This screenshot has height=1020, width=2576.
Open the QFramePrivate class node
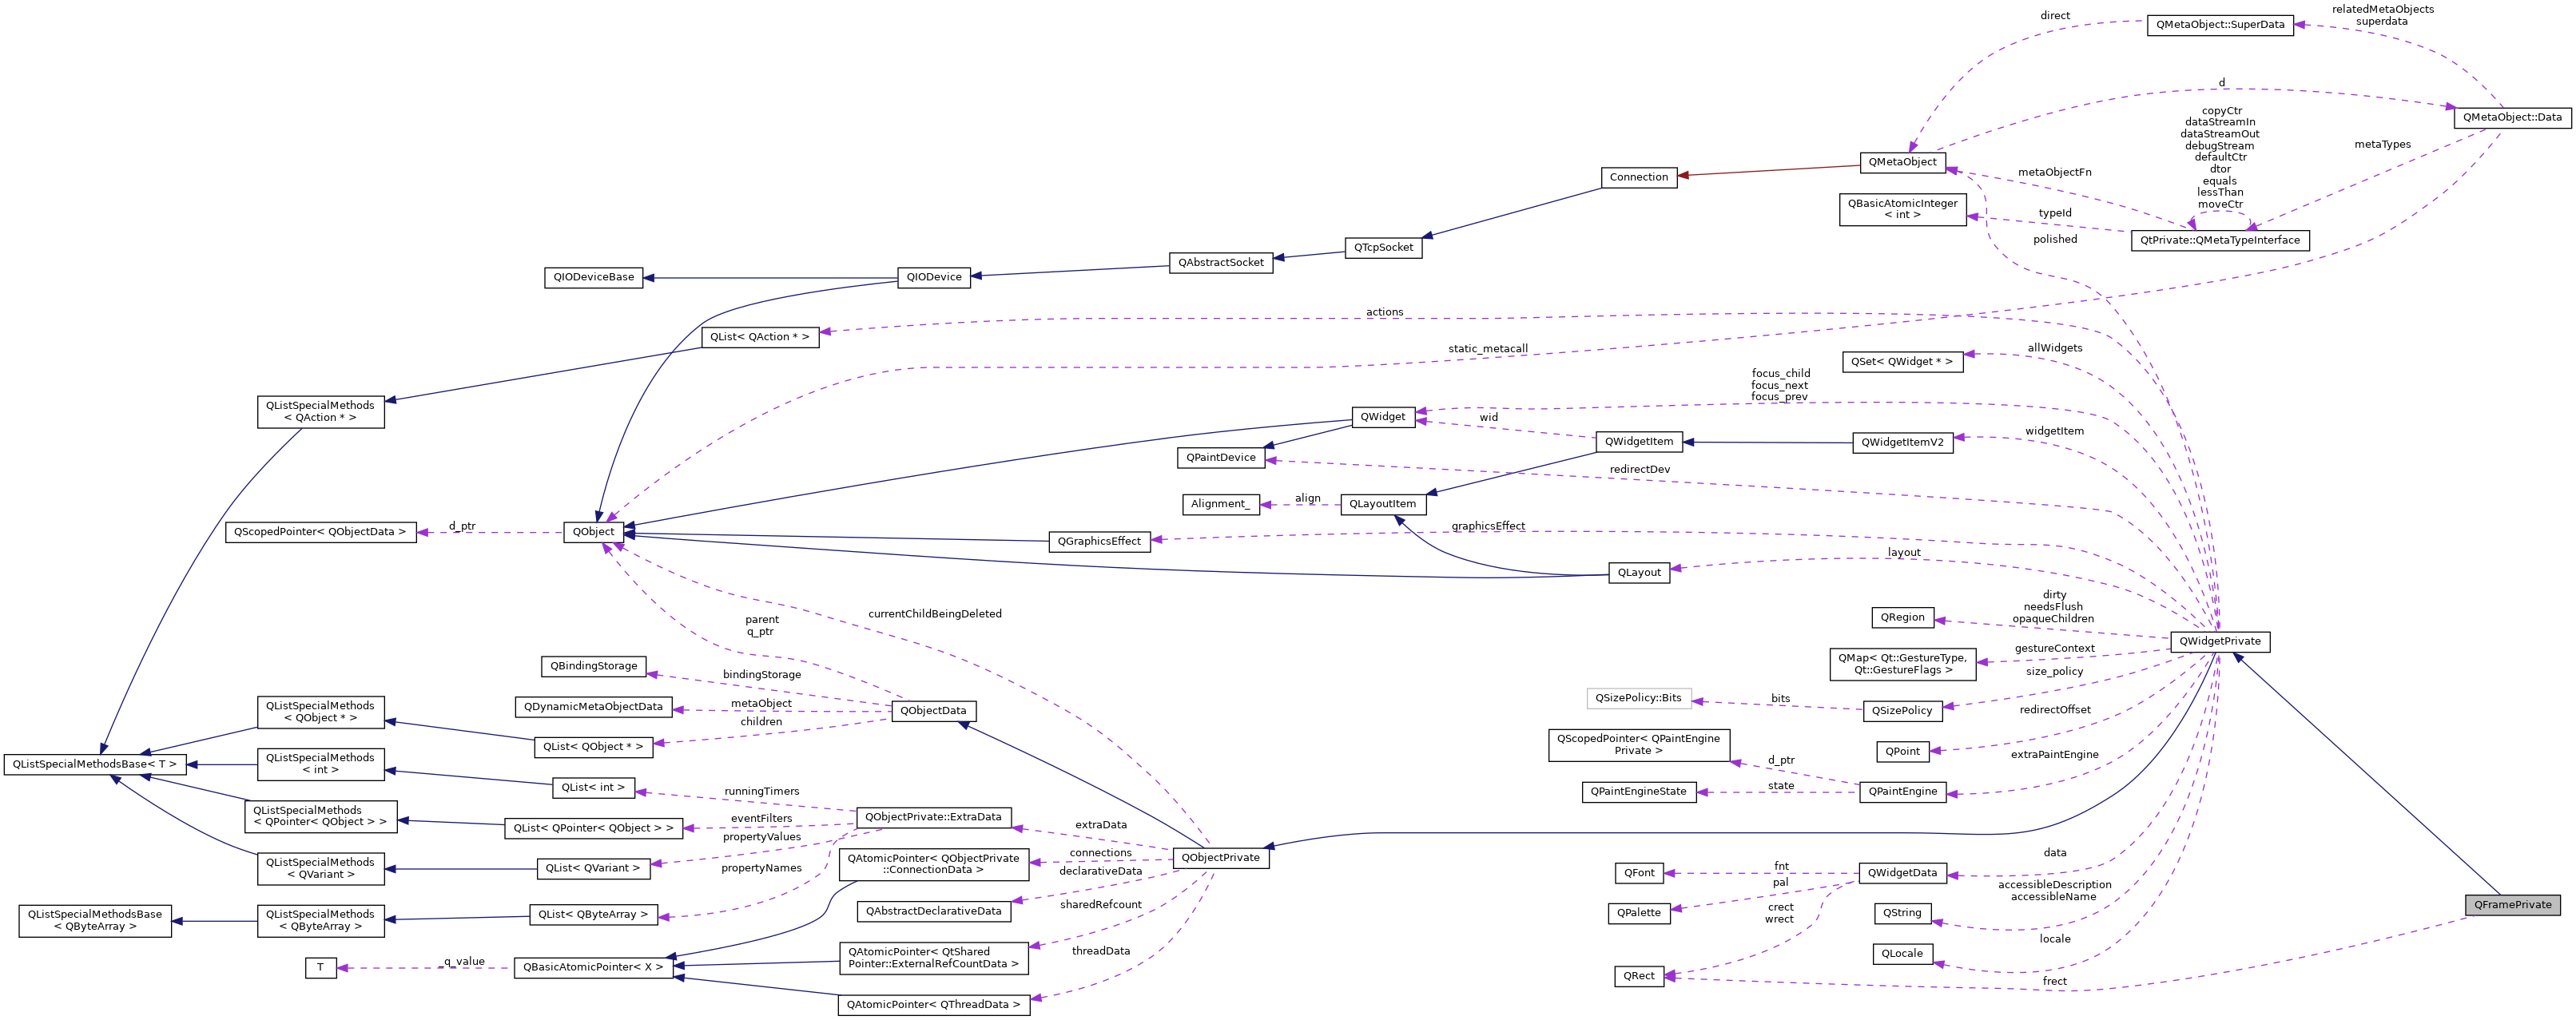pos(2512,905)
